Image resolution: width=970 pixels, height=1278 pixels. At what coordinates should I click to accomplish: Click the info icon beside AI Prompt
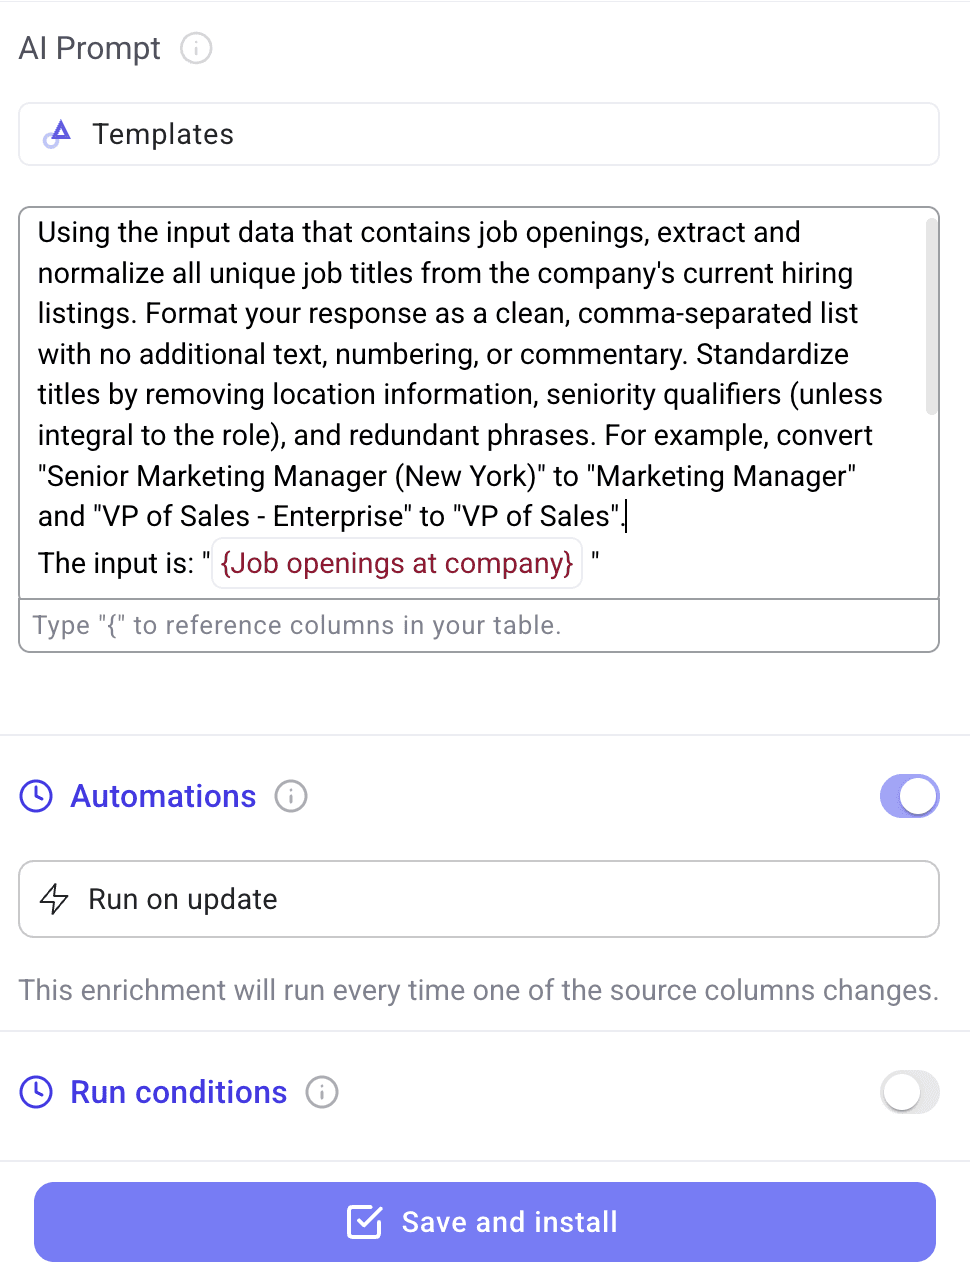[x=196, y=48]
